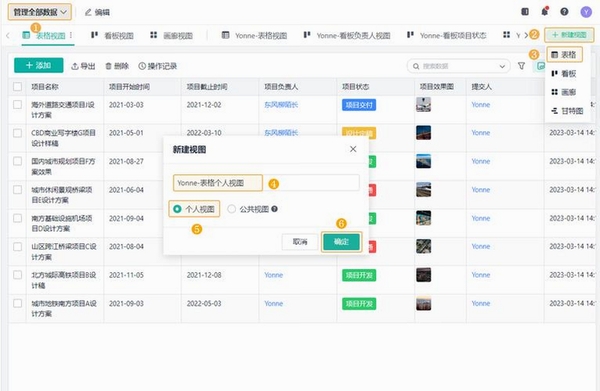Click 确定 to confirm new view
Viewport: 600px width, 391px height.
coord(341,242)
